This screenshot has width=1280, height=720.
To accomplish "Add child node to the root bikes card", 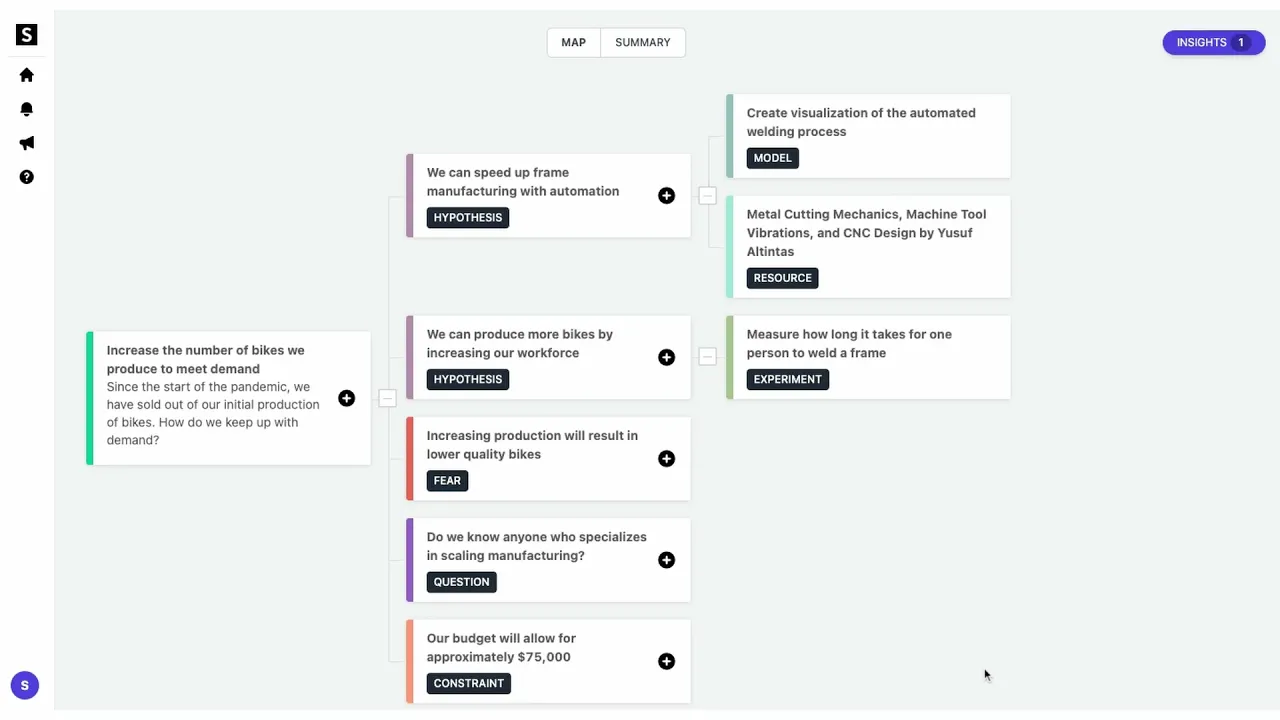I will point(346,398).
